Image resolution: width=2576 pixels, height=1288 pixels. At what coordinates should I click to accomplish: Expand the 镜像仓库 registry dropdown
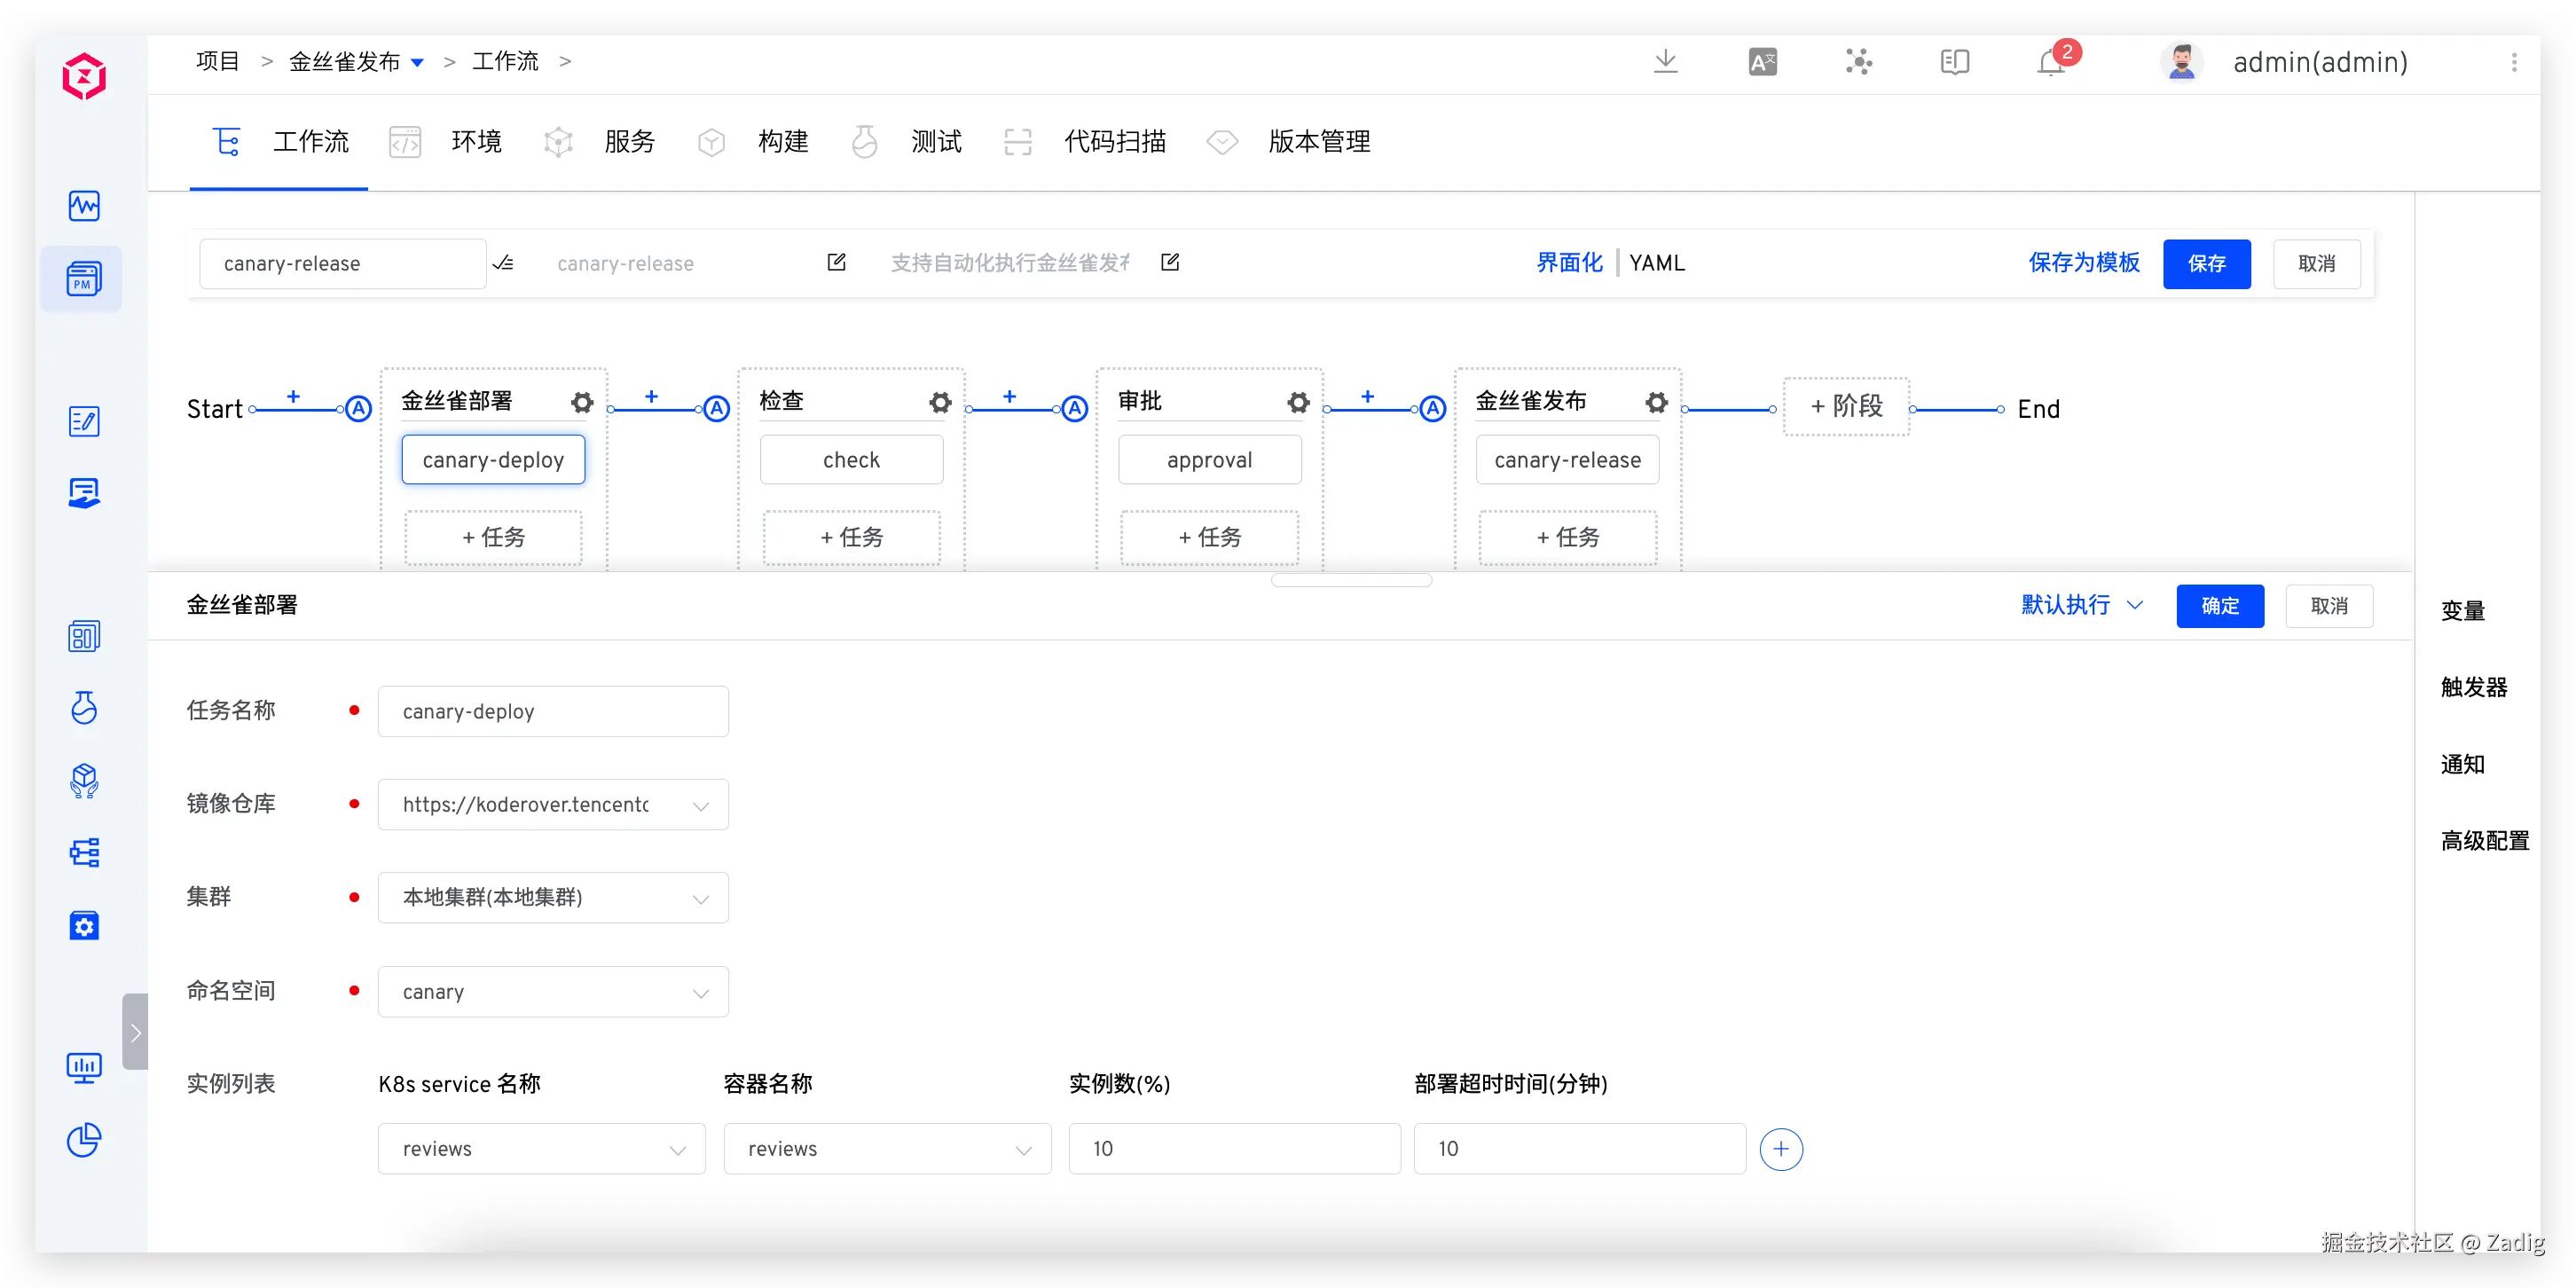tap(553, 805)
